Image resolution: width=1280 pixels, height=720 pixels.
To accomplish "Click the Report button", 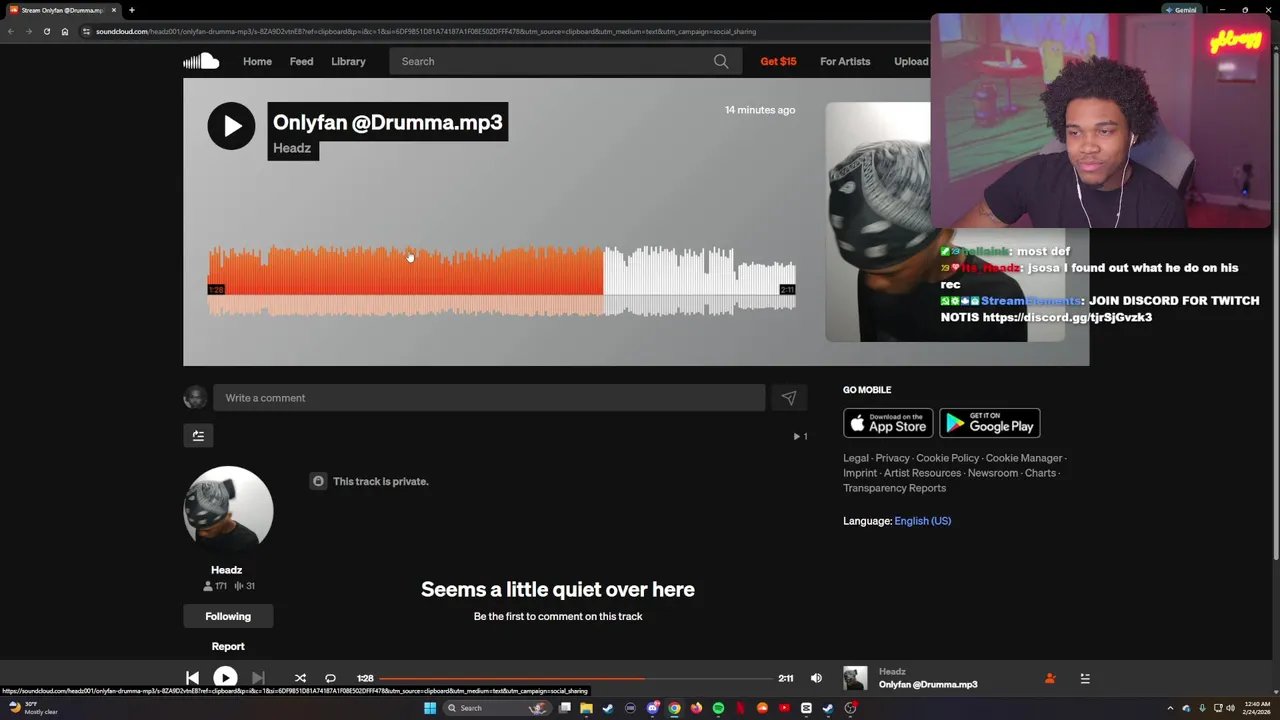I will (228, 646).
